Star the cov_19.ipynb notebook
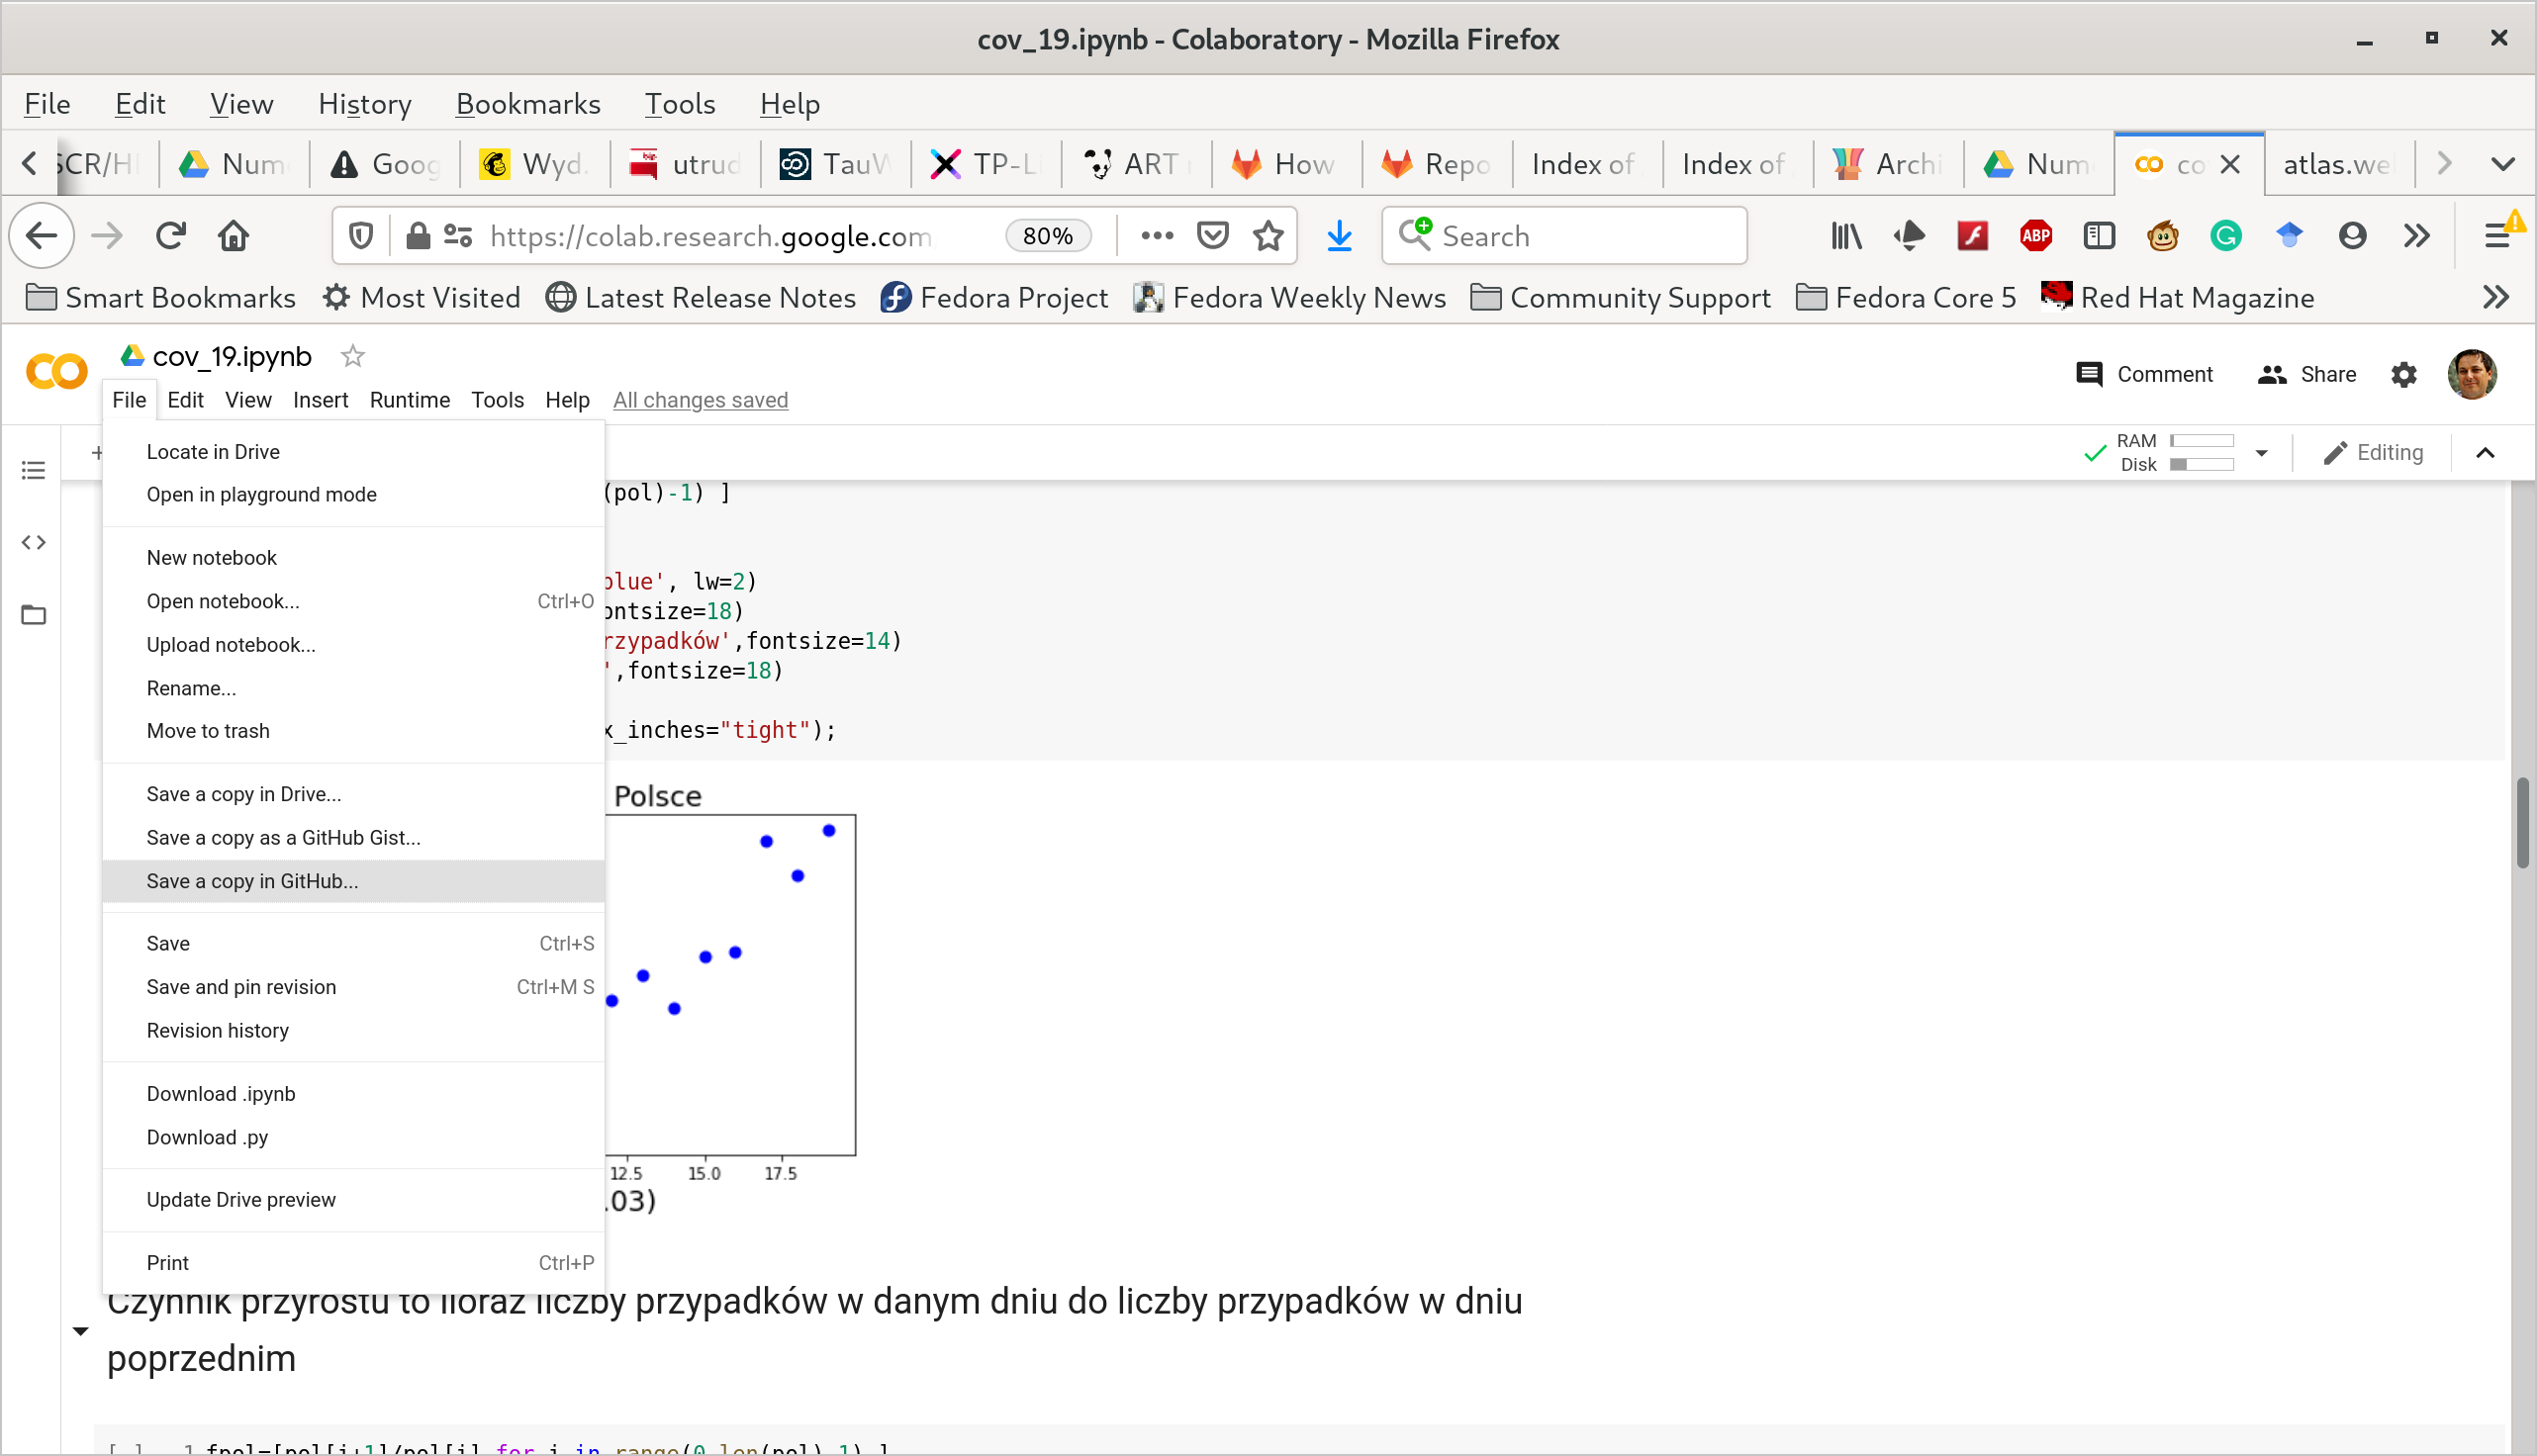Image resolution: width=2537 pixels, height=1456 pixels. coord(352,356)
